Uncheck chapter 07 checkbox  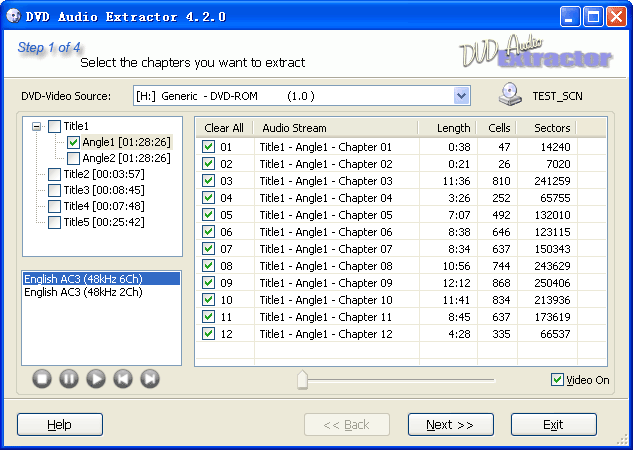click(208, 249)
